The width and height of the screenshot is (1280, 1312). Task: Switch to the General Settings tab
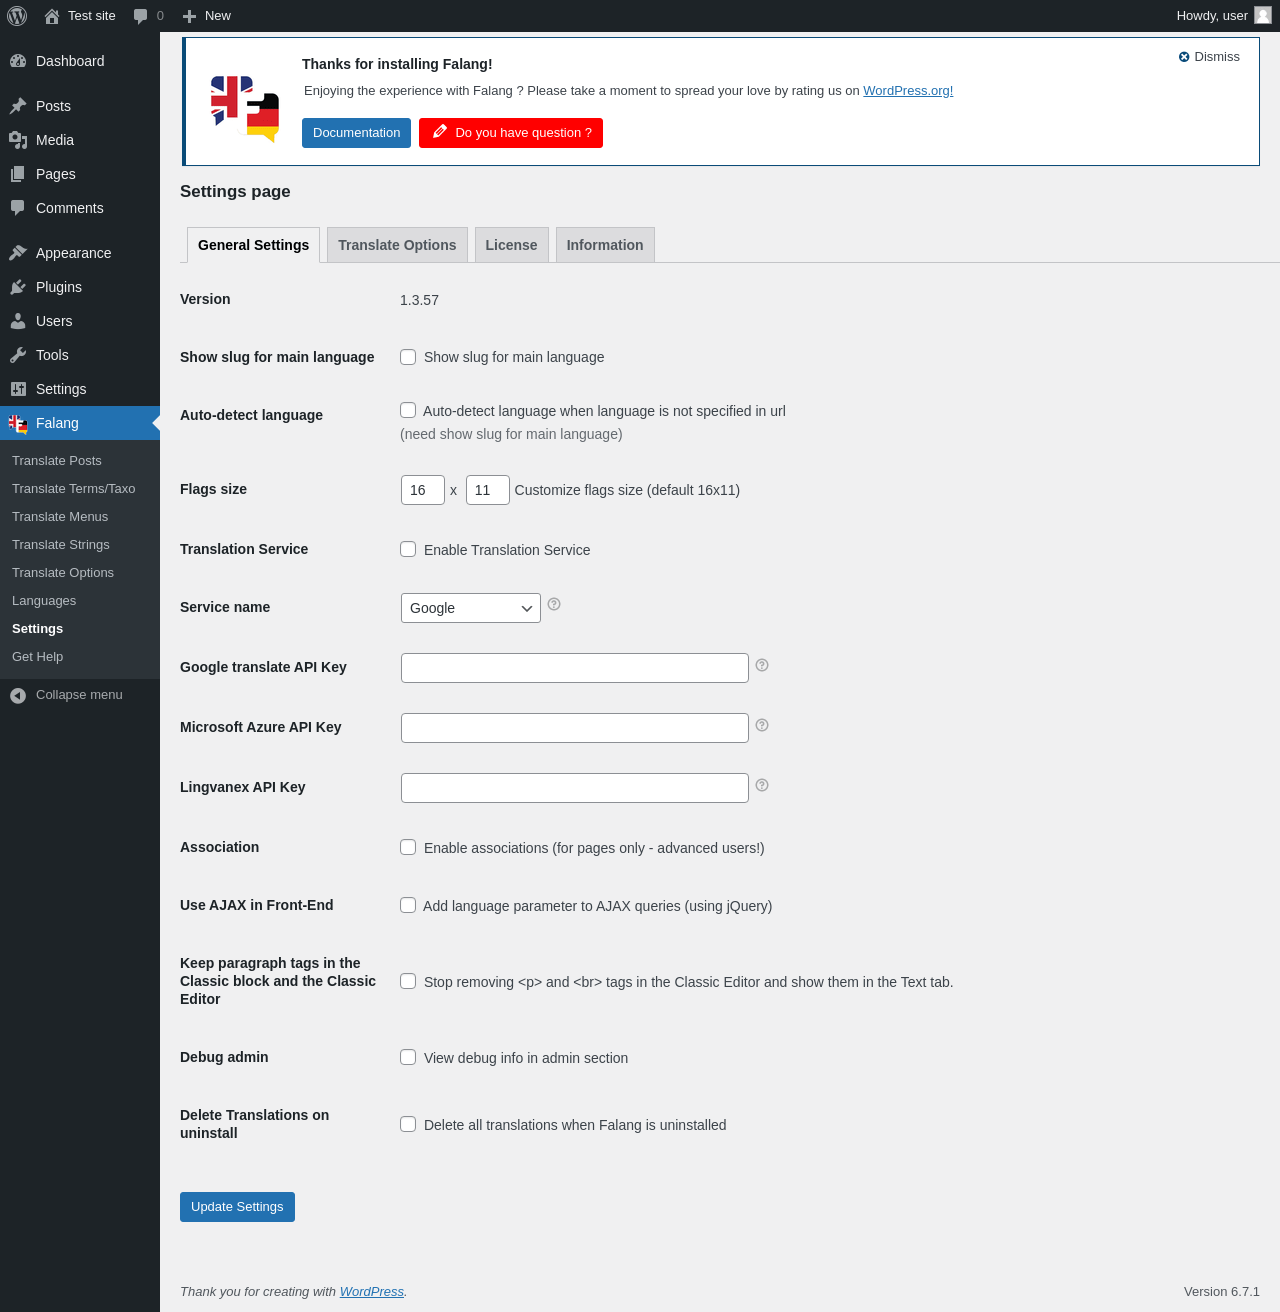[254, 245]
